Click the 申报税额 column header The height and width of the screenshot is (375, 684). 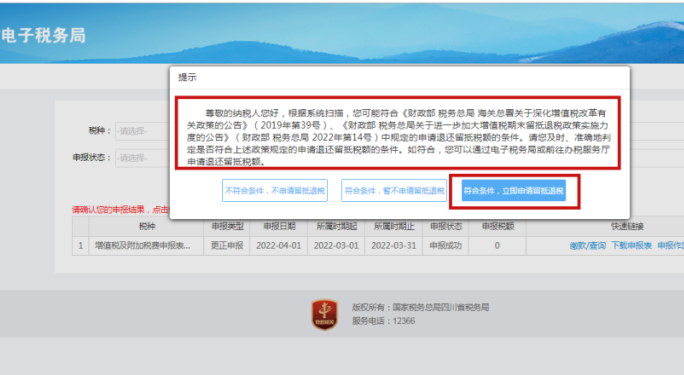point(498,226)
